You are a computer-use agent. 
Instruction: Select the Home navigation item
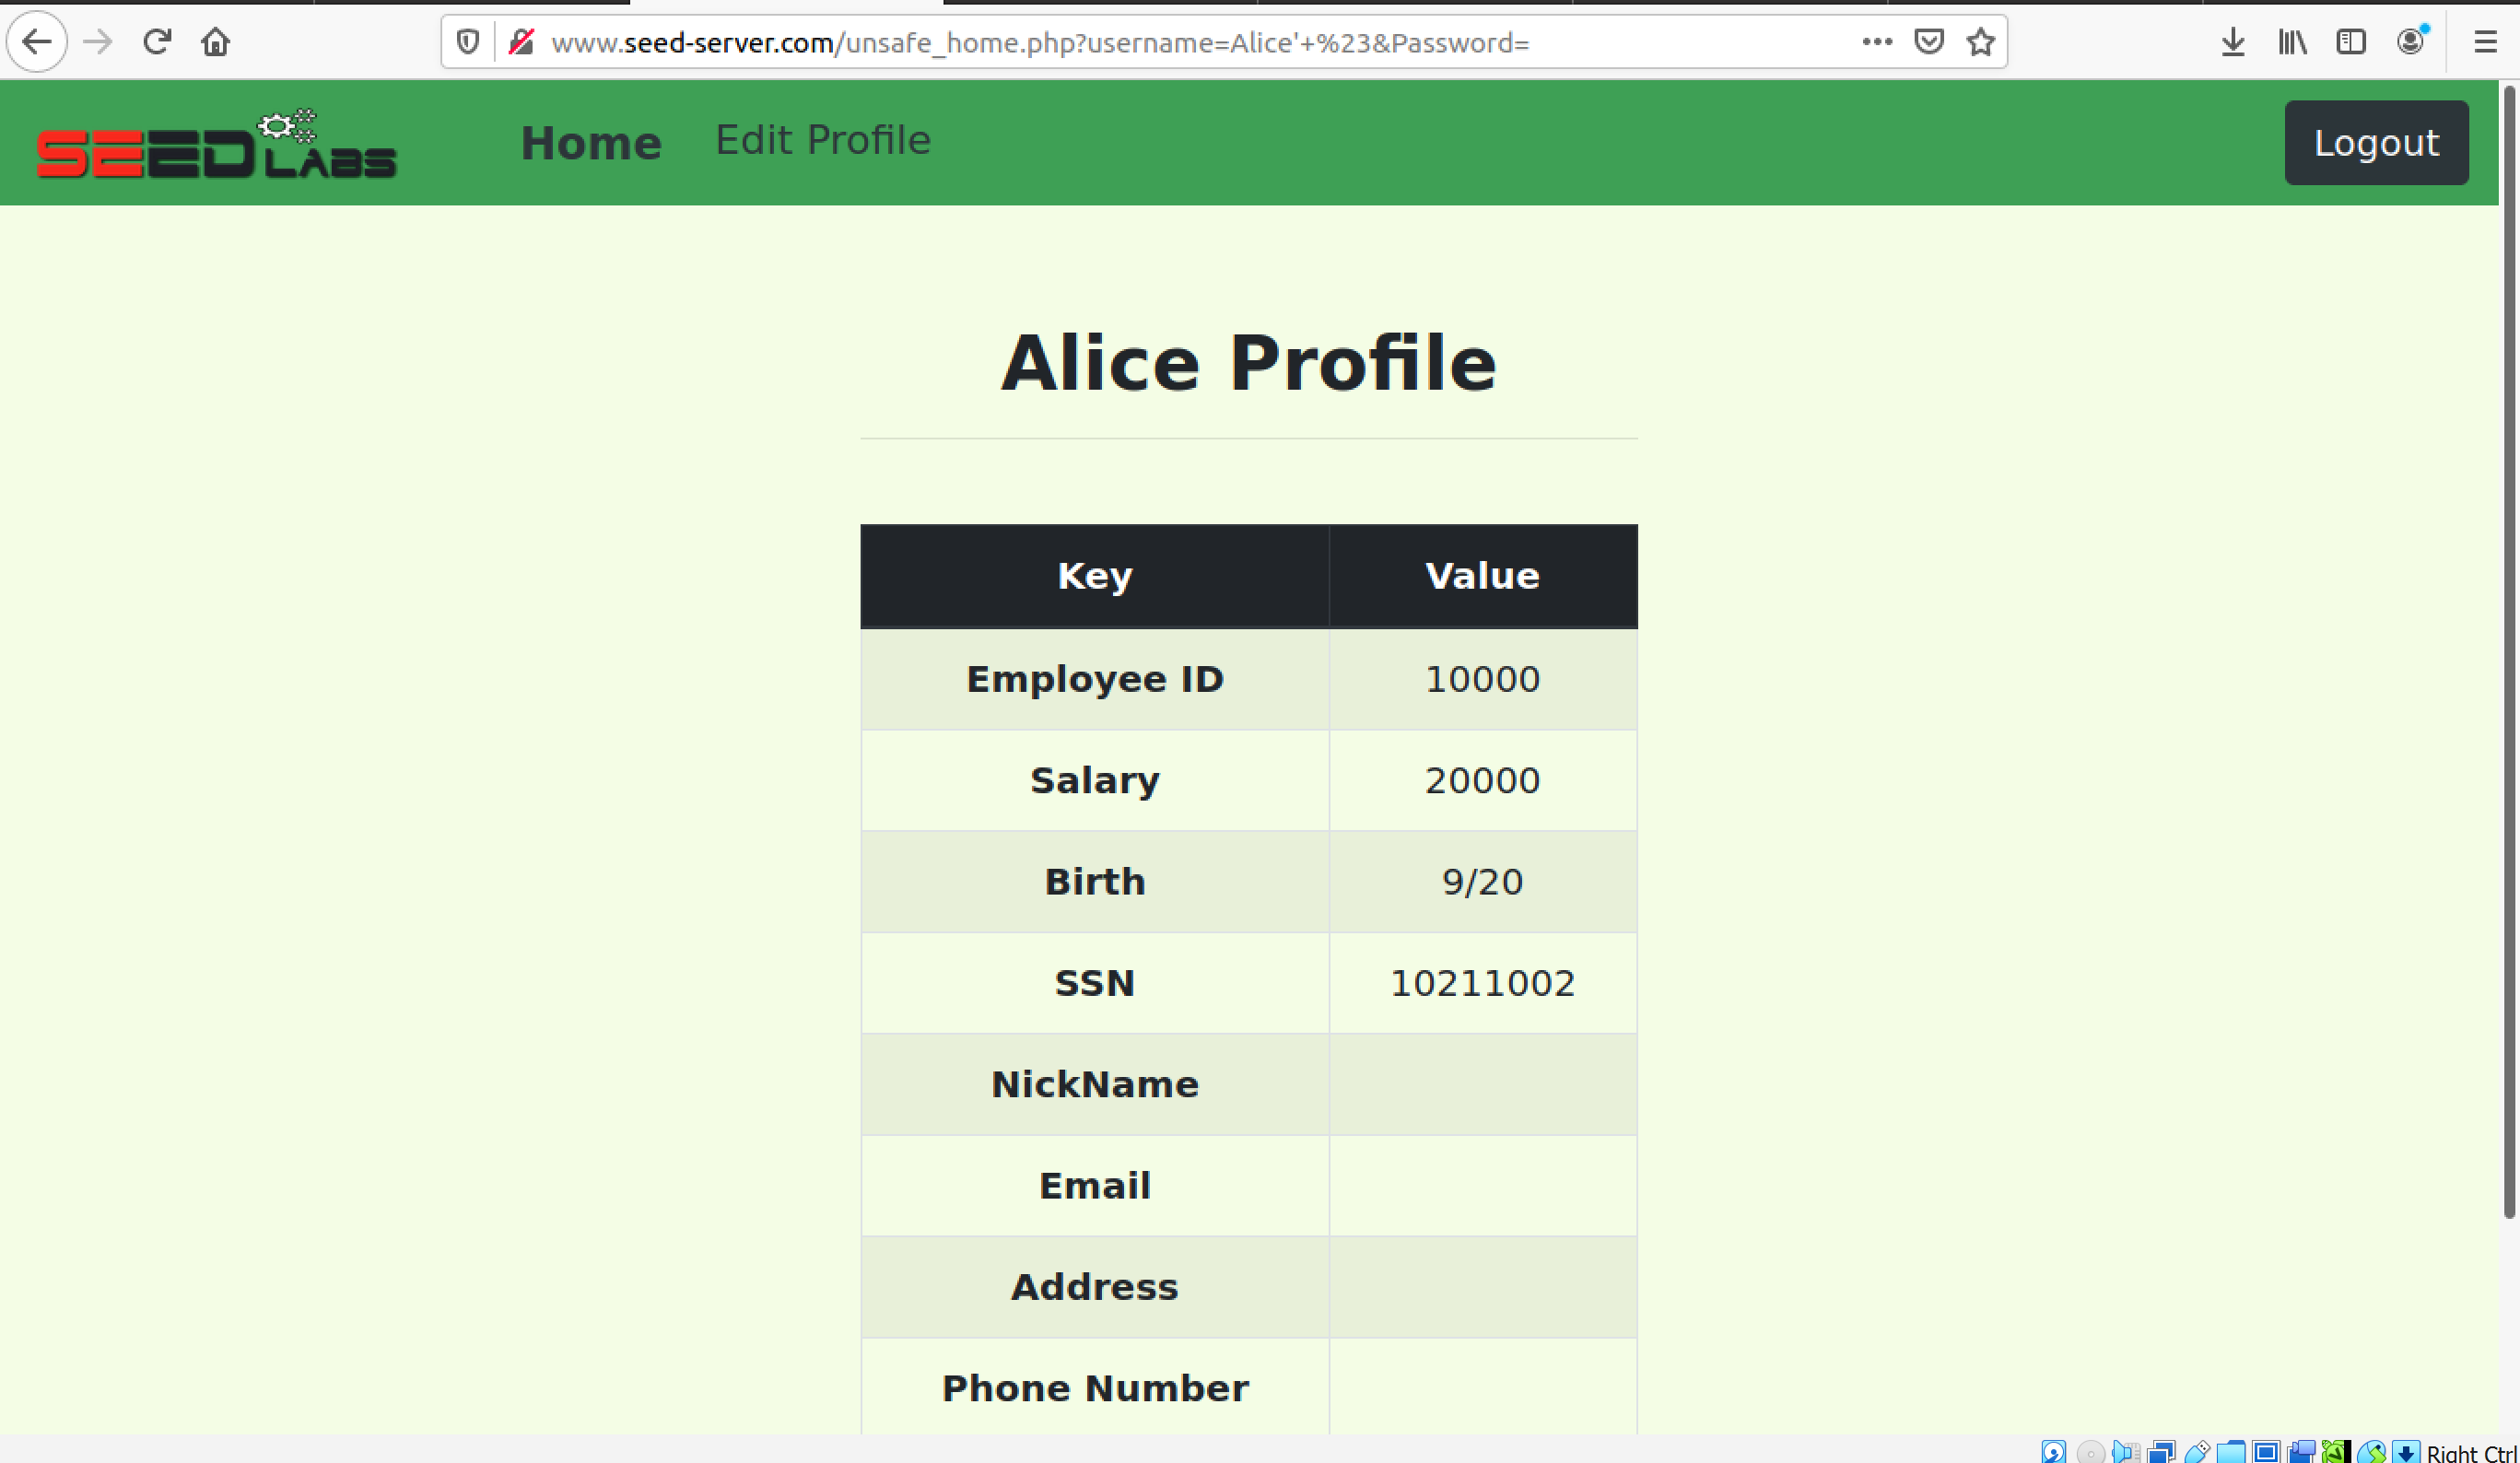(590, 142)
